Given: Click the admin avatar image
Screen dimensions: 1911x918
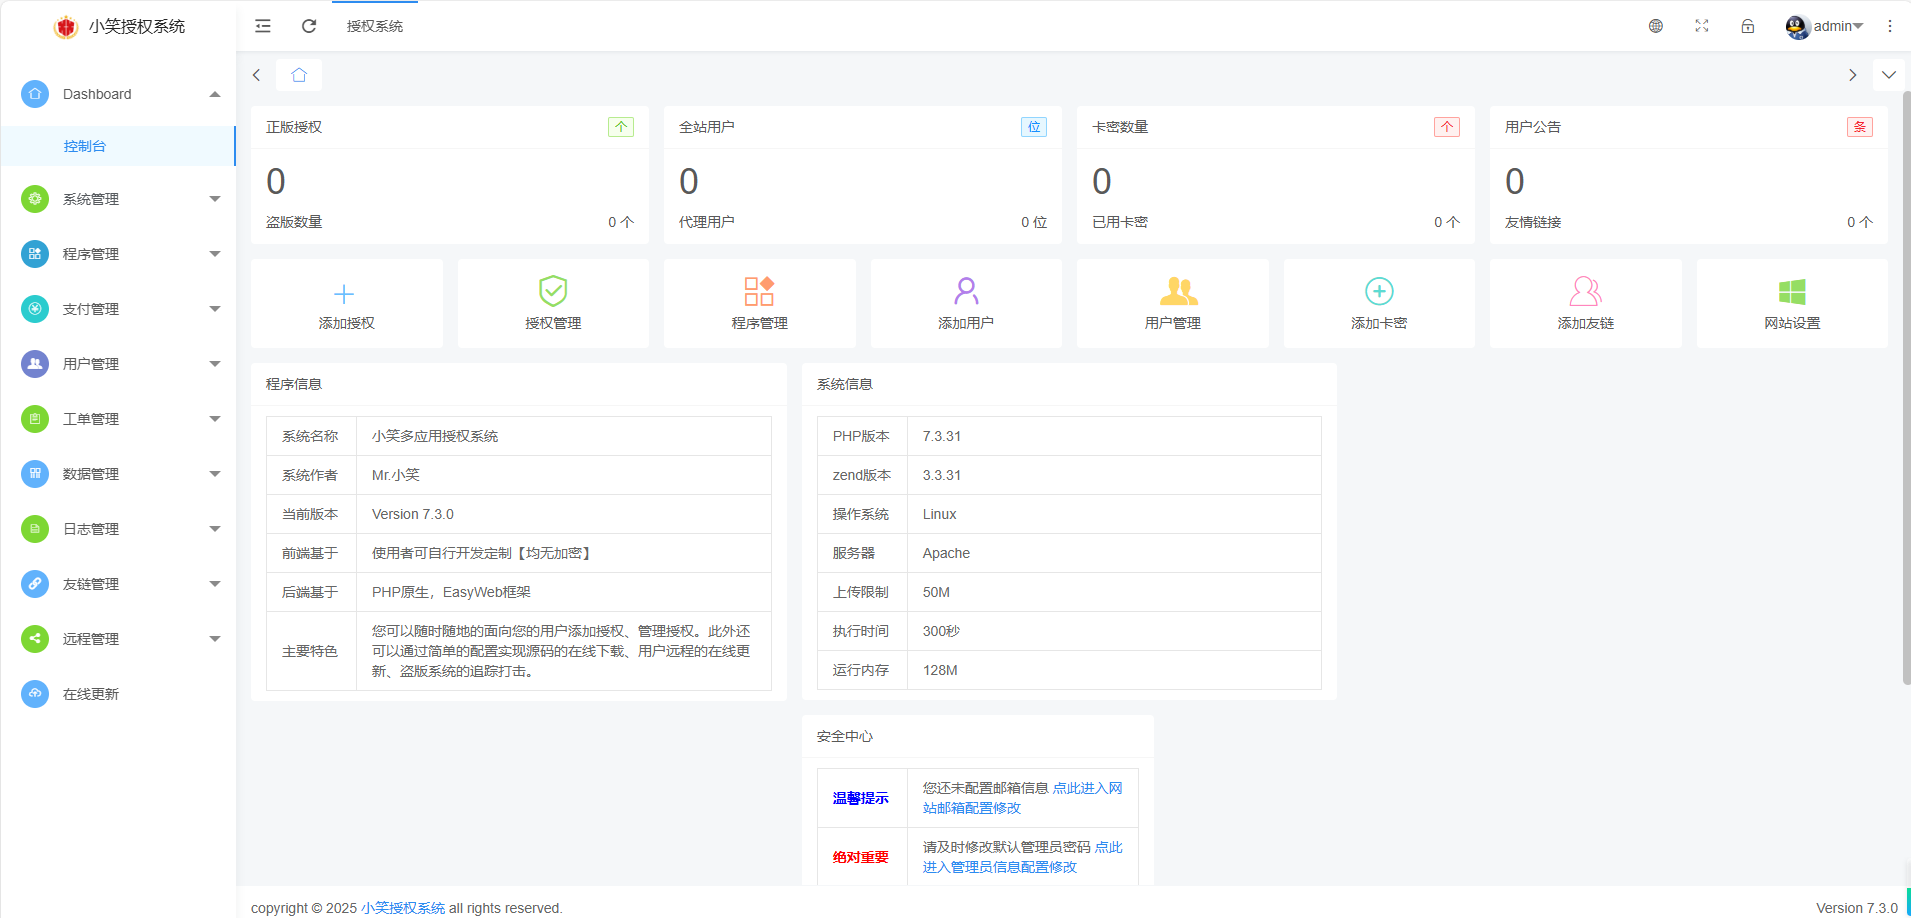Looking at the screenshot, I should [1797, 27].
